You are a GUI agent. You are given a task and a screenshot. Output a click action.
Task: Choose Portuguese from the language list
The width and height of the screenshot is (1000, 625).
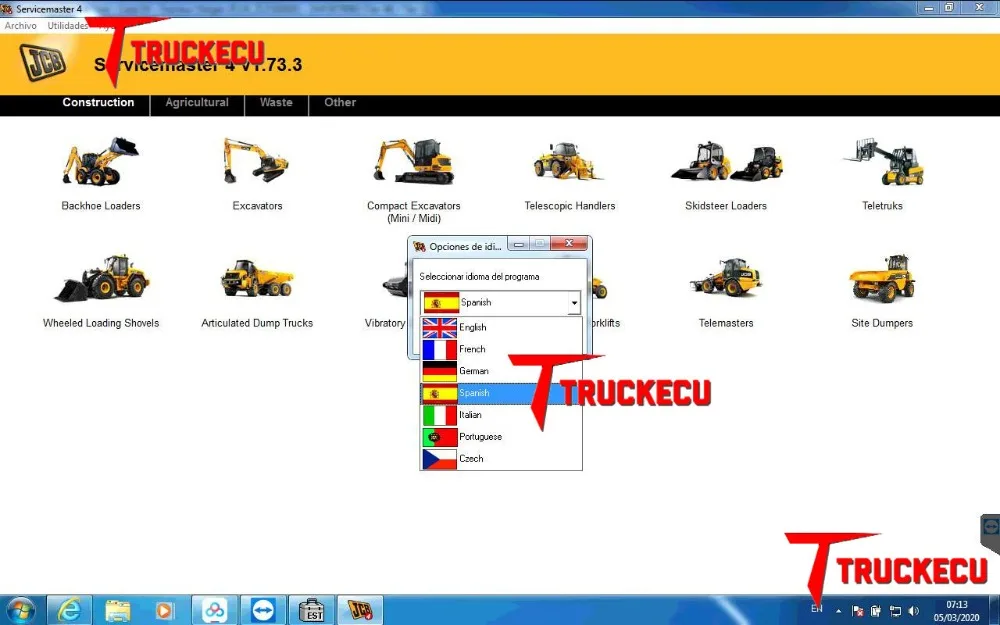501,437
